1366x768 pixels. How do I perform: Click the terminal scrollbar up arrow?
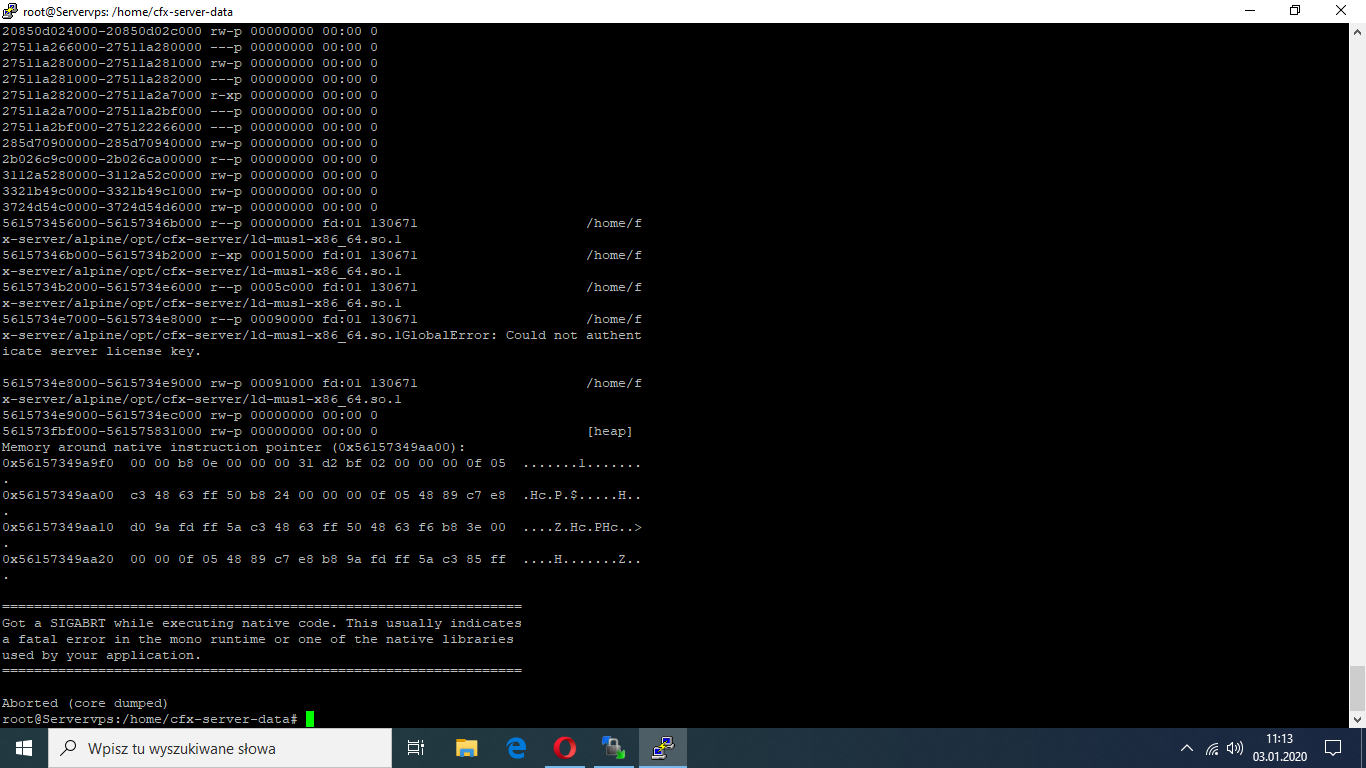pyautogui.click(x=1357, y=31)
